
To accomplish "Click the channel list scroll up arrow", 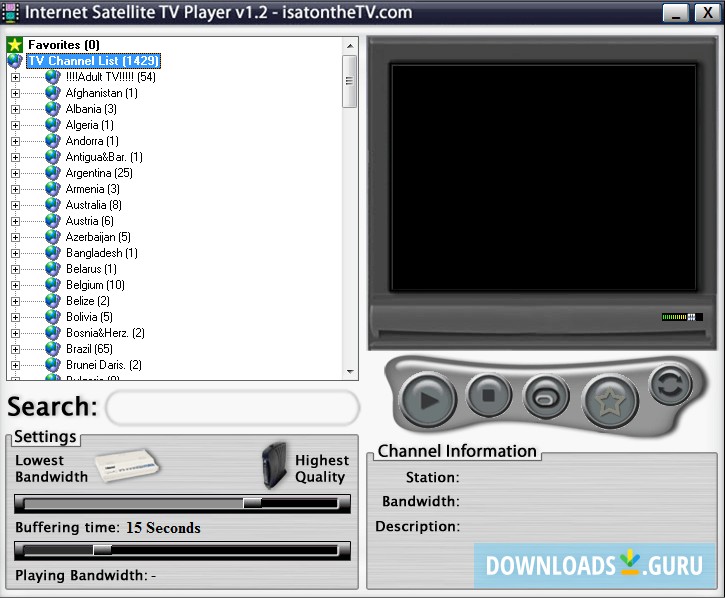I will coord(350,46).
